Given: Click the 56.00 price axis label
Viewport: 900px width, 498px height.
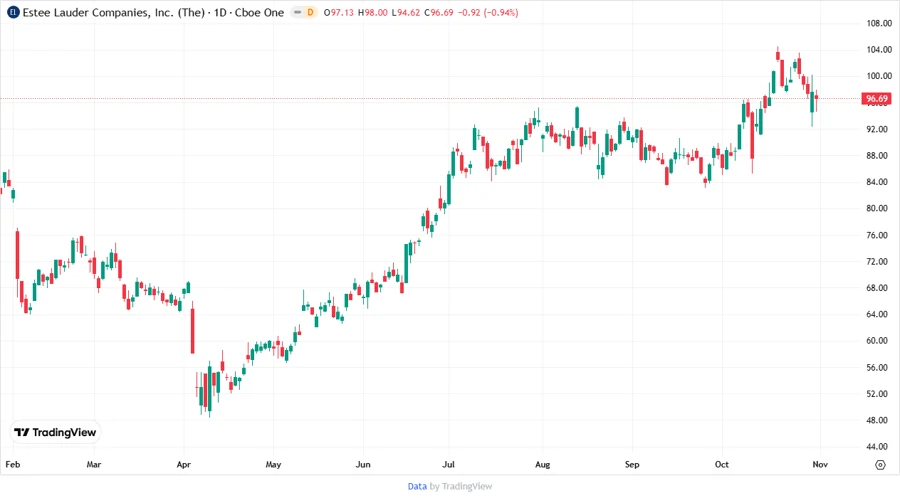Looking at the screenshot, I should coord(879,368).
